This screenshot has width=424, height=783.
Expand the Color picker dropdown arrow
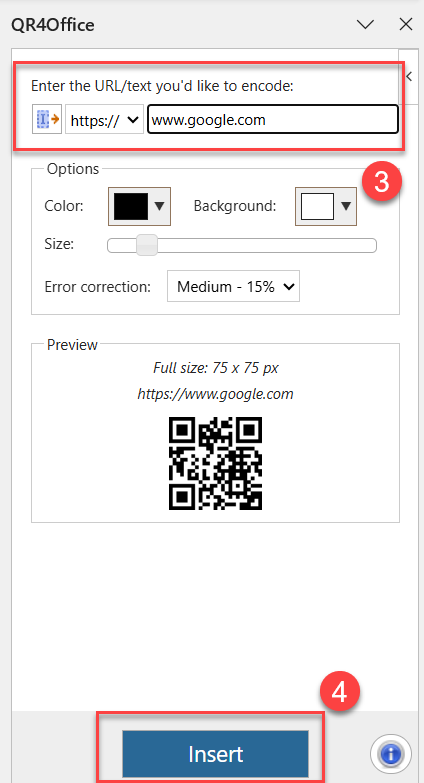159,206
